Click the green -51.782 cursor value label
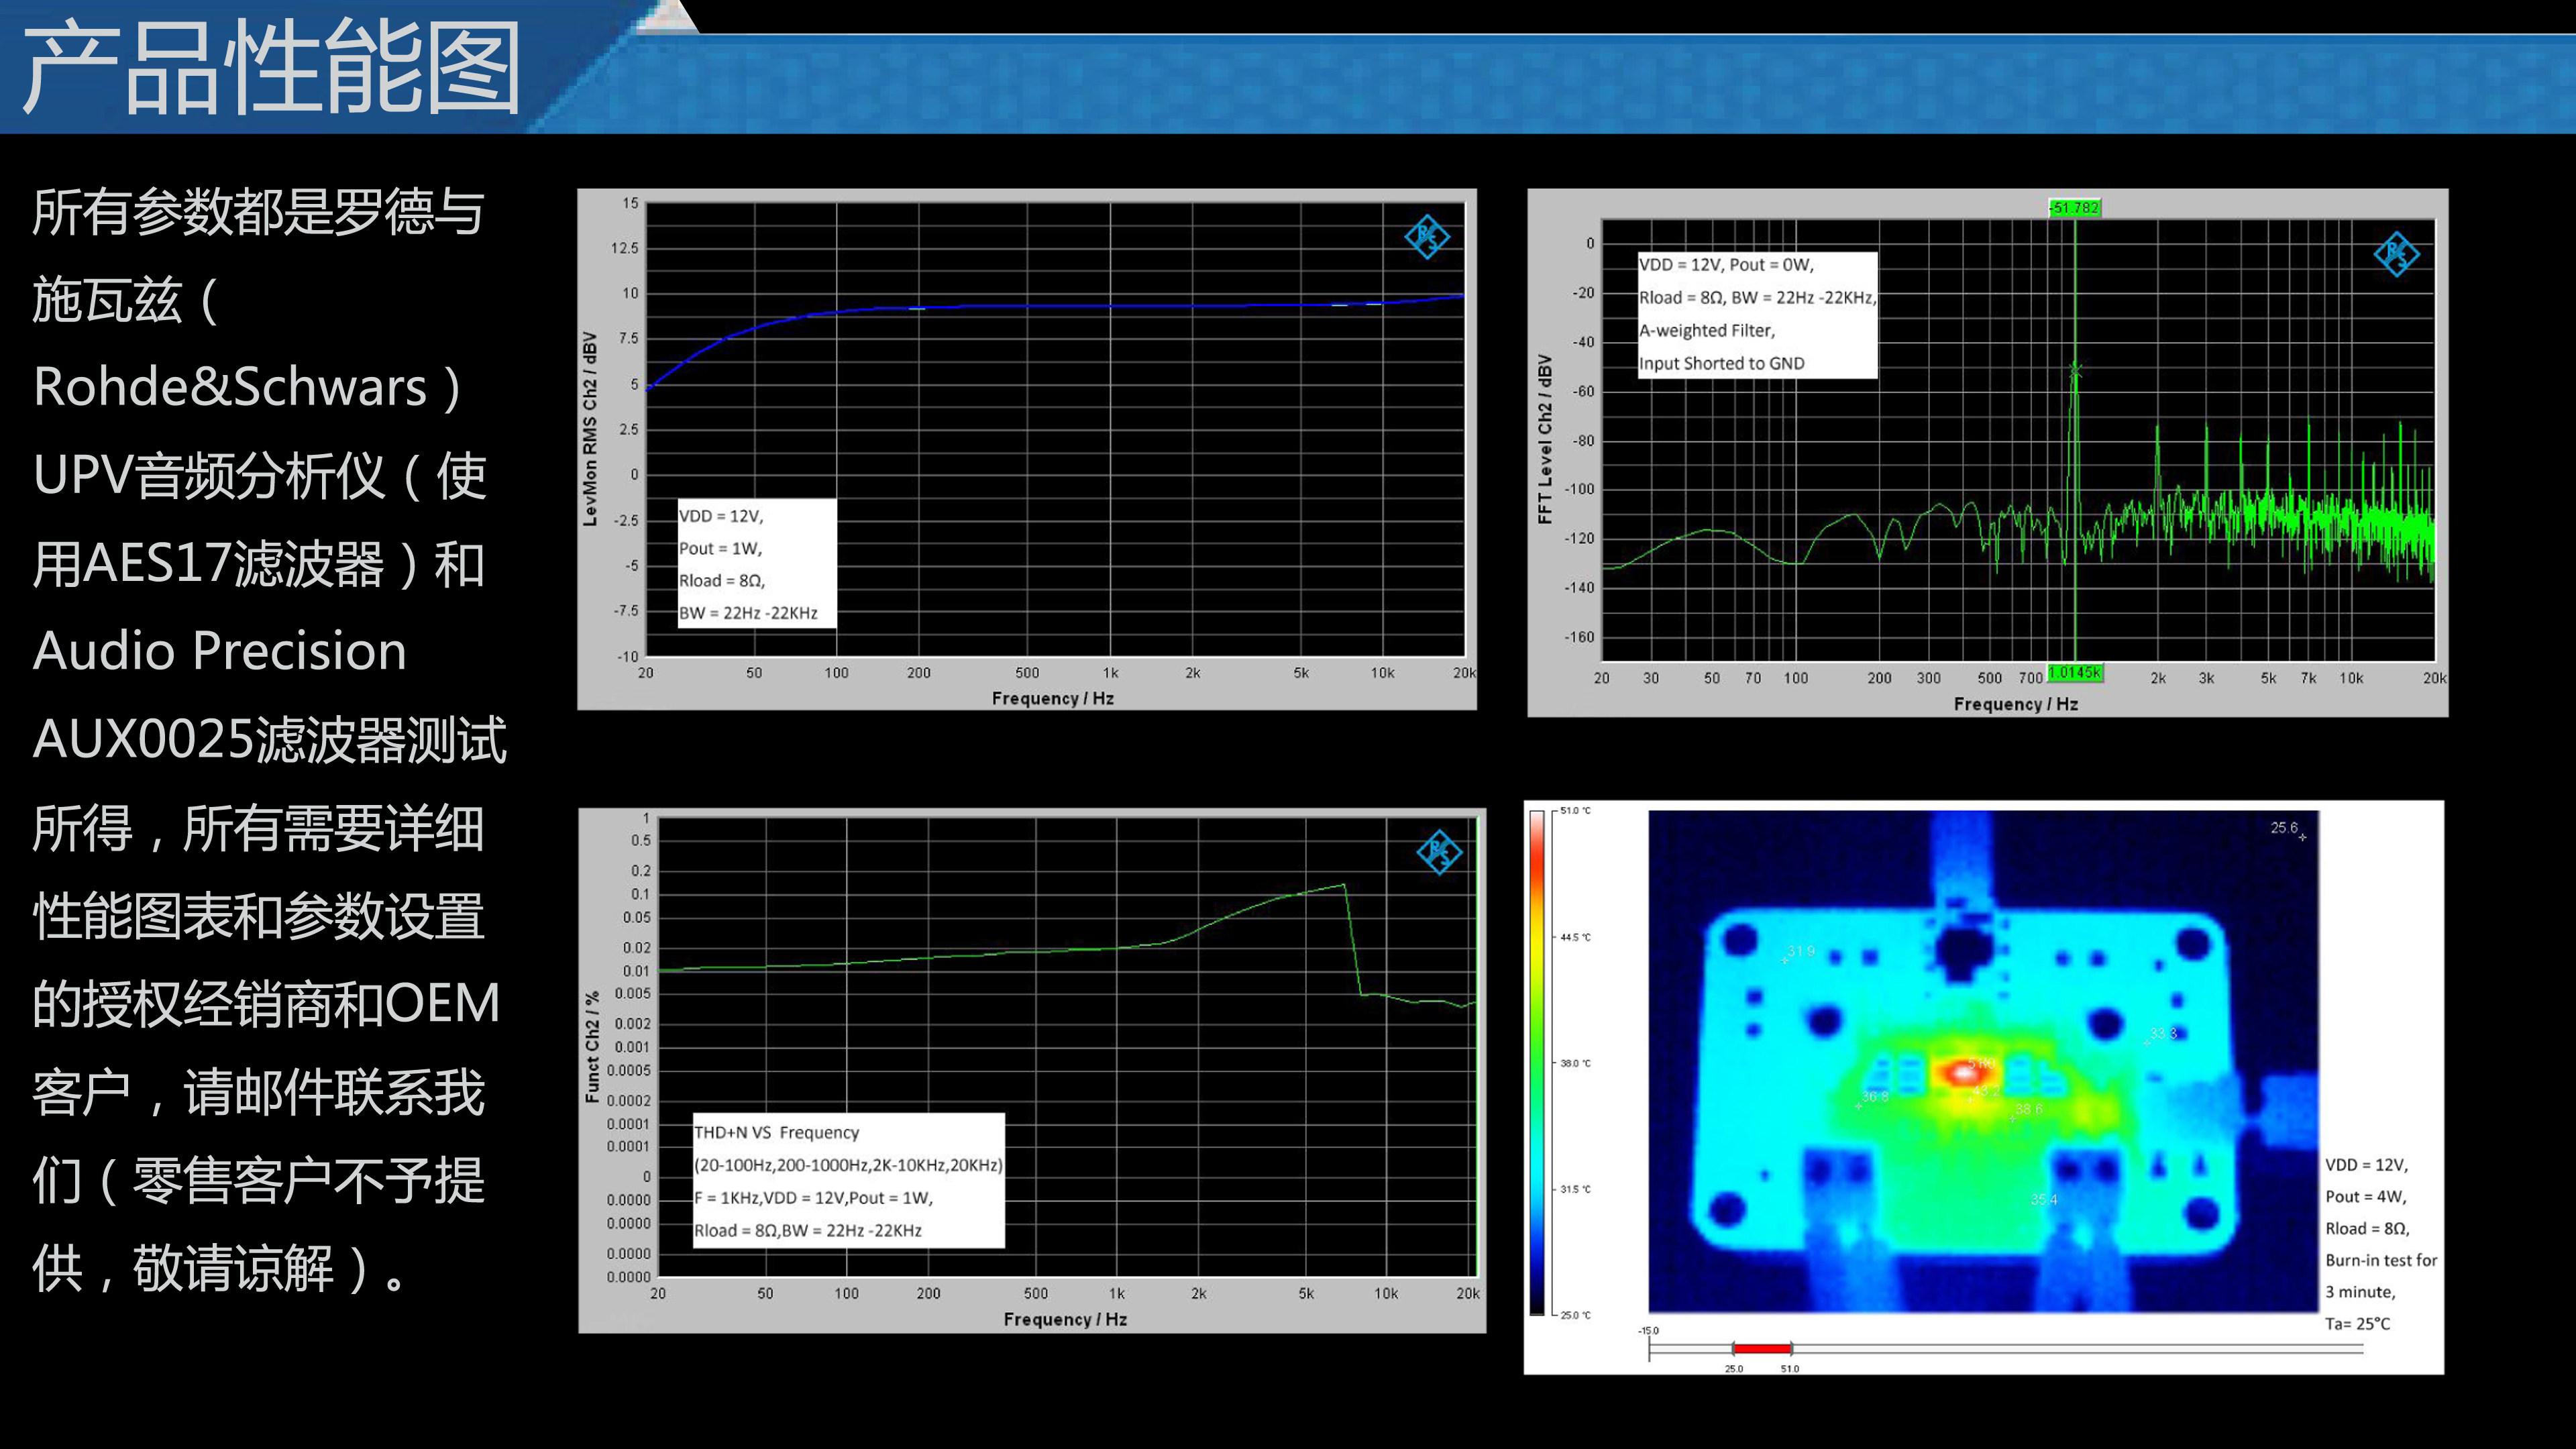 coord(2074,208)
